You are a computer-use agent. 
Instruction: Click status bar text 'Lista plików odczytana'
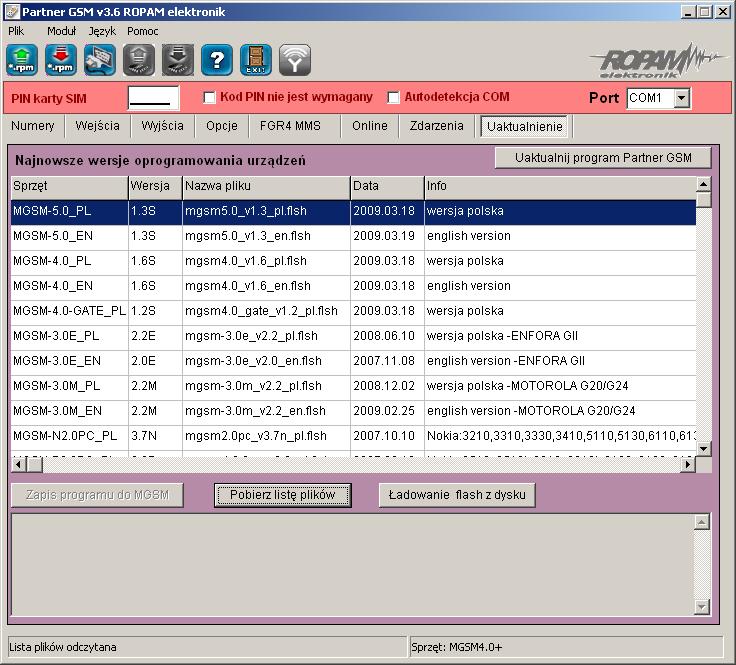click(62, 647)
